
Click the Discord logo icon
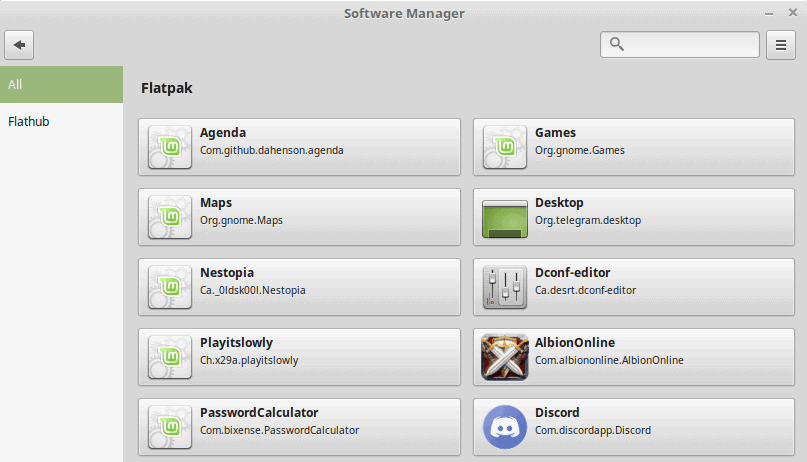504,427
